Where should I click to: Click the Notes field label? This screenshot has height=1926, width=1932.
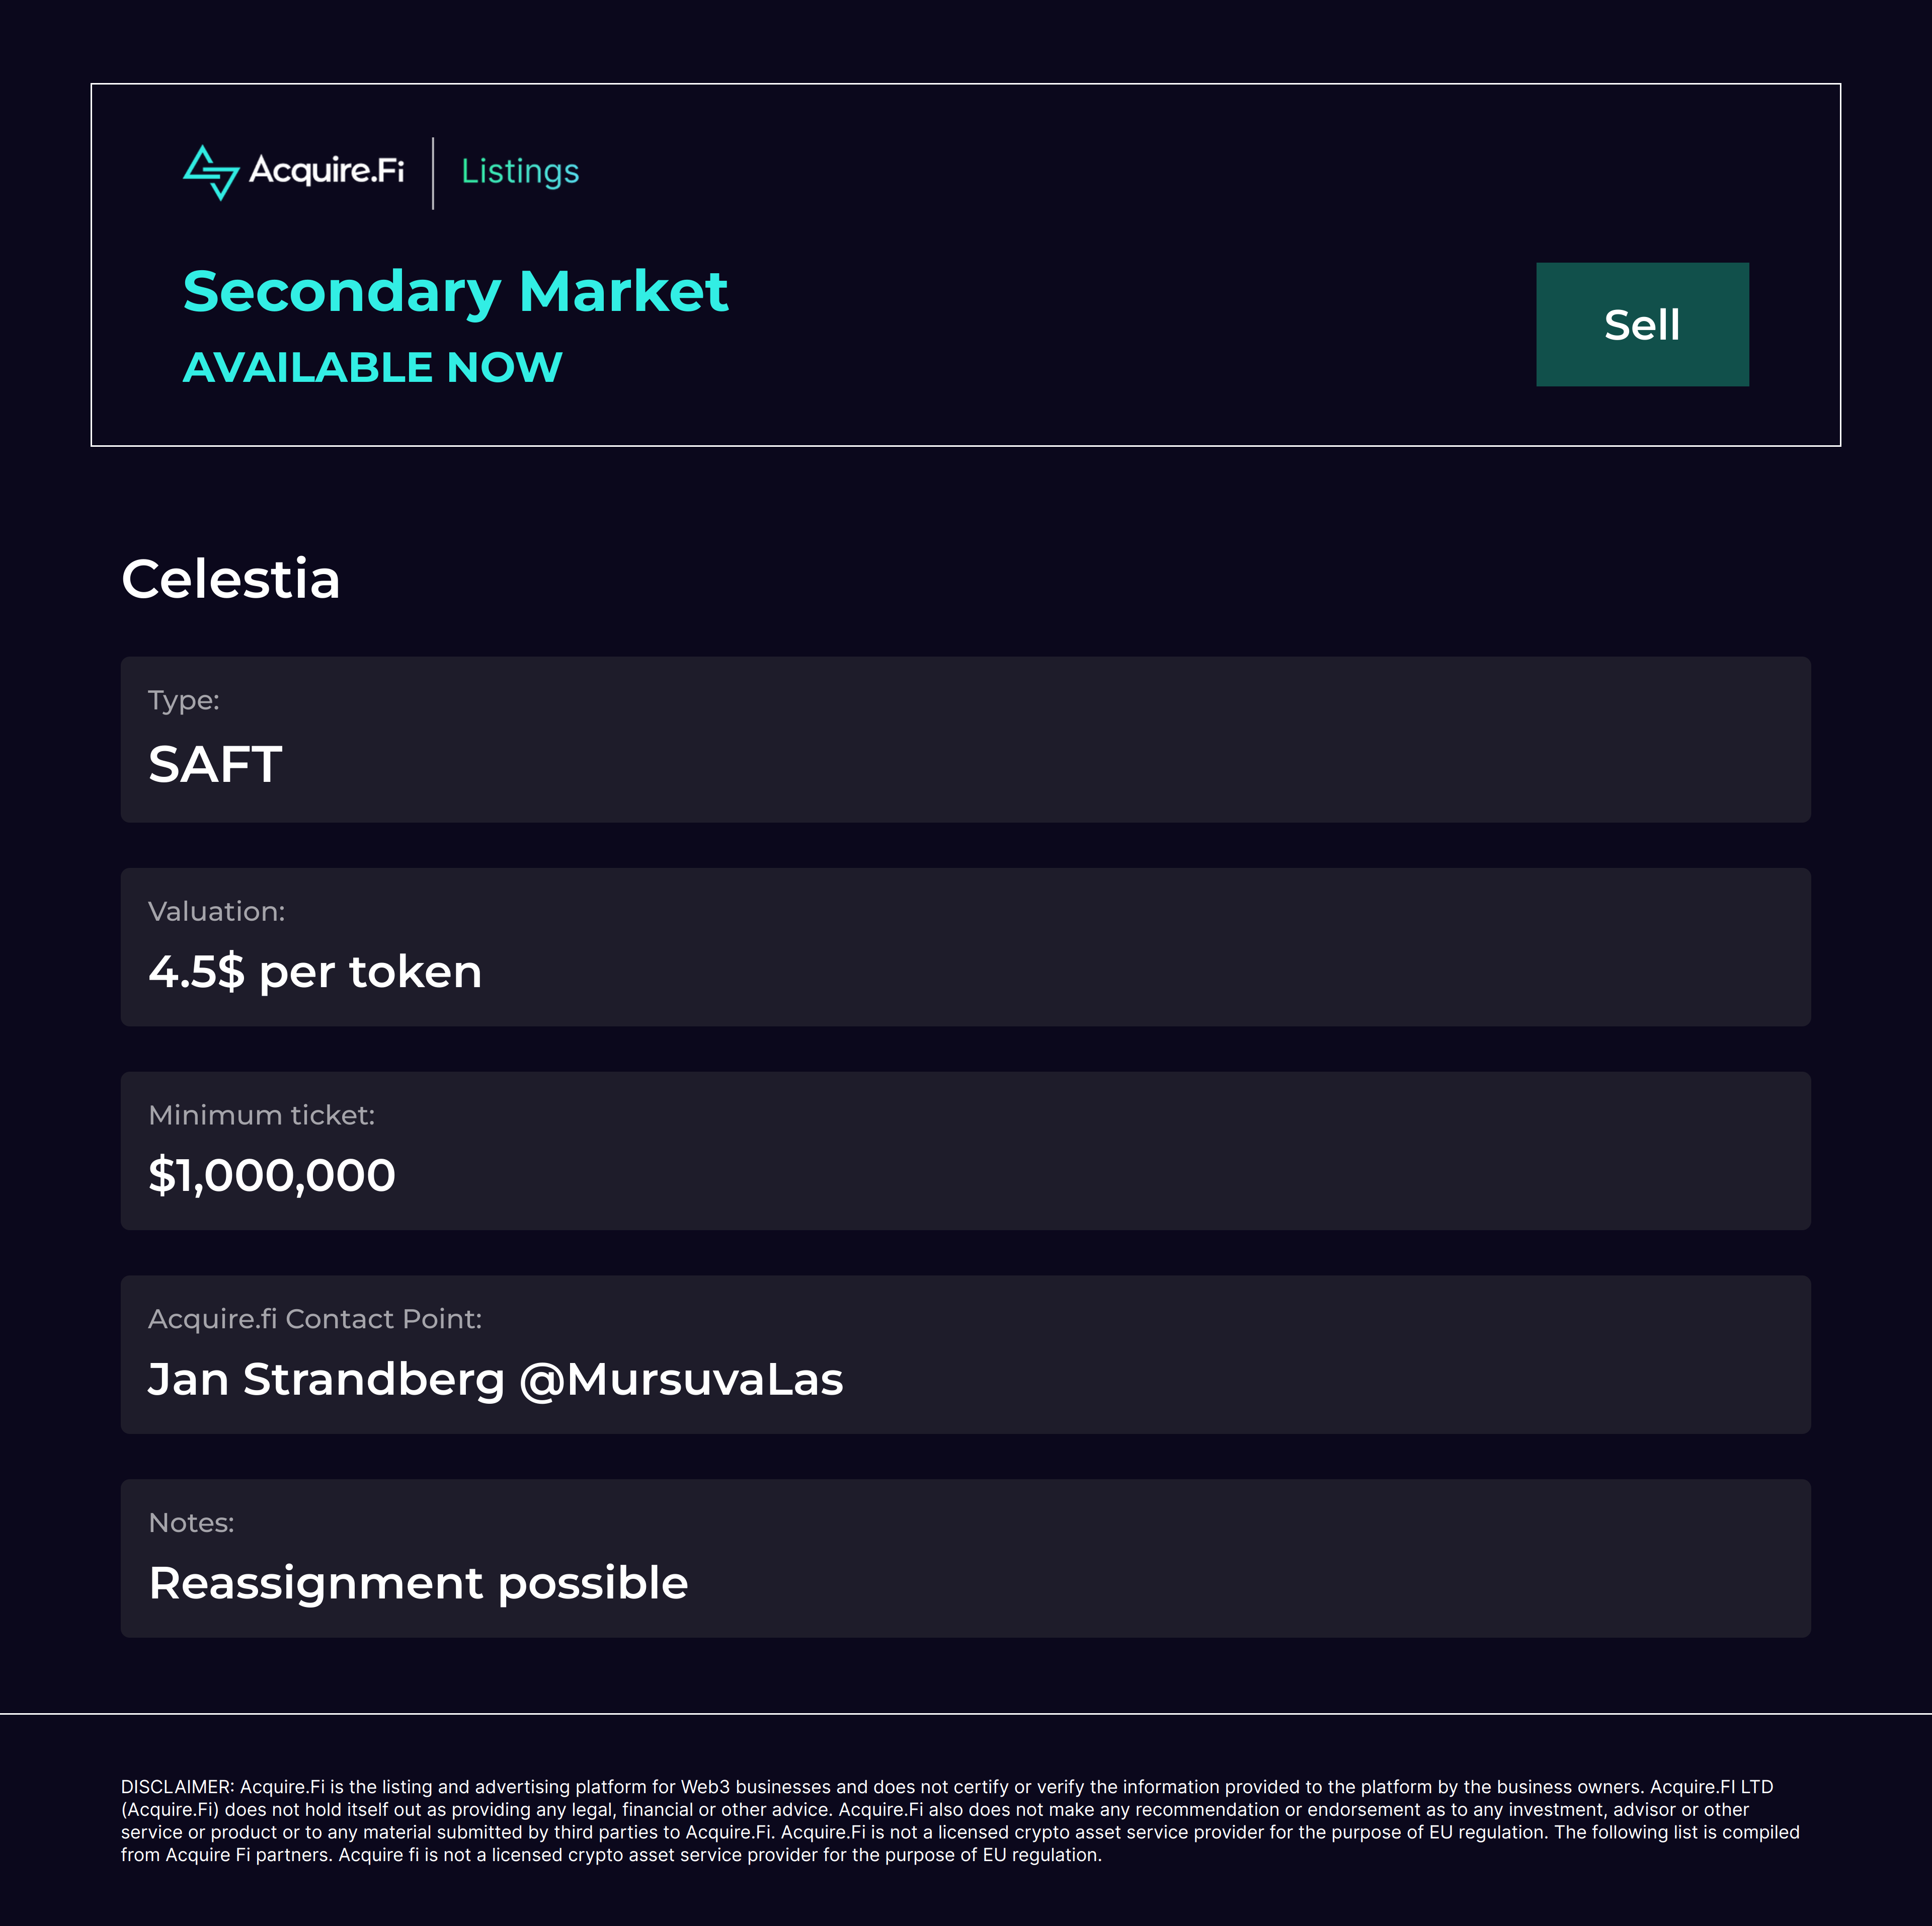[x=191, y=1523]
